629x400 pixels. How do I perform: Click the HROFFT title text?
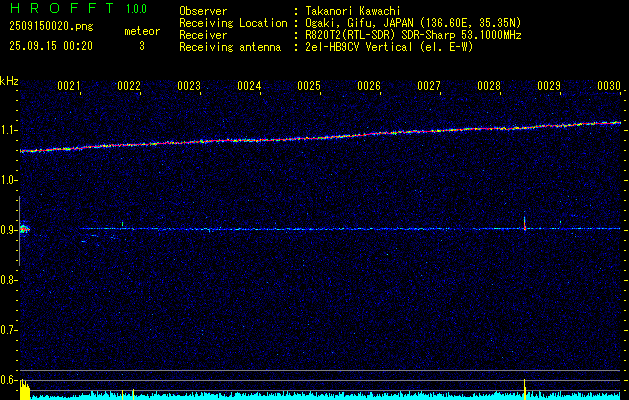tap(62, 8)
